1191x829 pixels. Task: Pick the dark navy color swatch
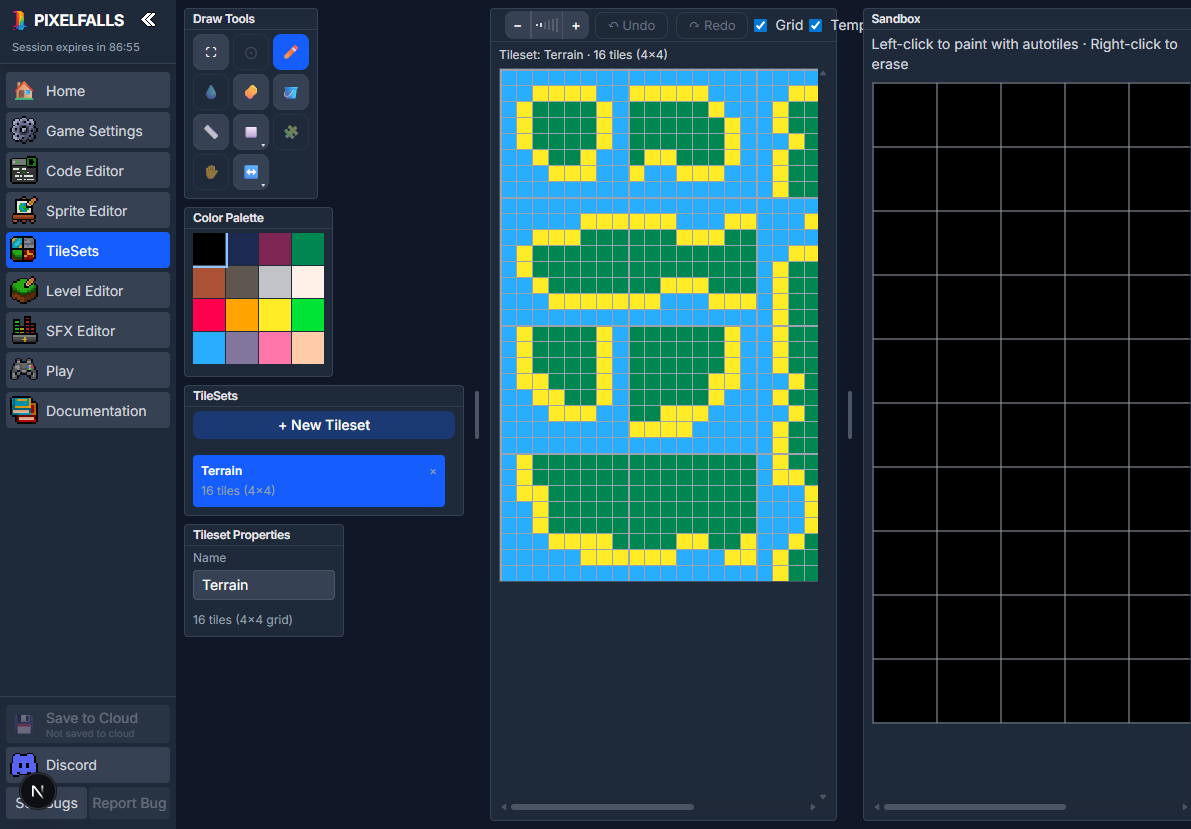tap(242, 249)
